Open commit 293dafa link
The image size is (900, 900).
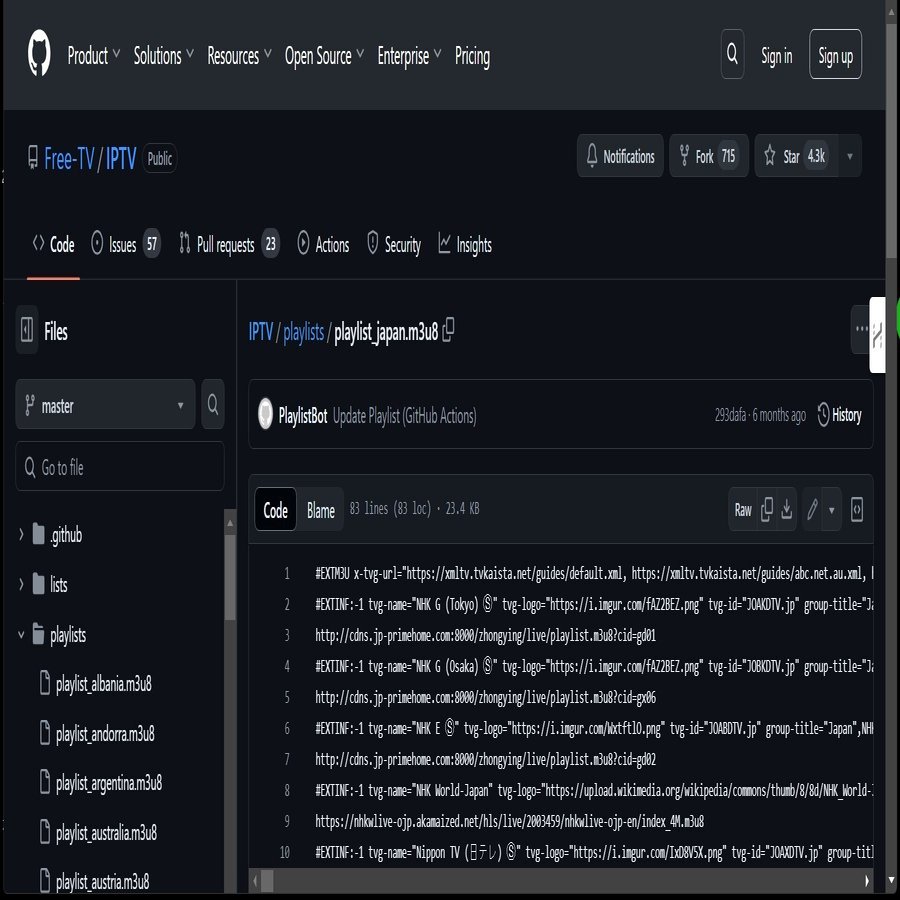point(730,414)
